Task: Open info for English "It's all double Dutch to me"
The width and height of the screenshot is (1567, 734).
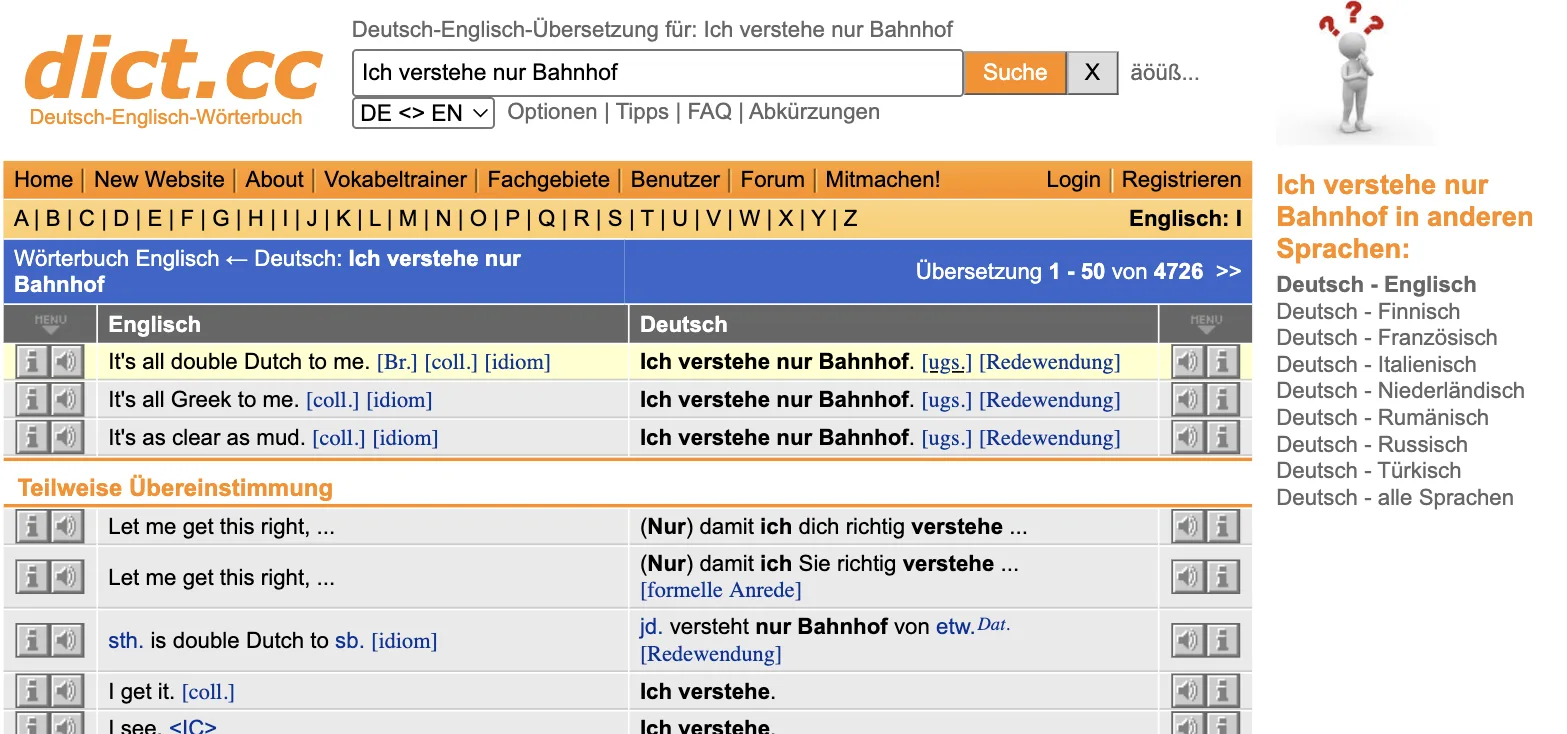Action: point(32,362)
